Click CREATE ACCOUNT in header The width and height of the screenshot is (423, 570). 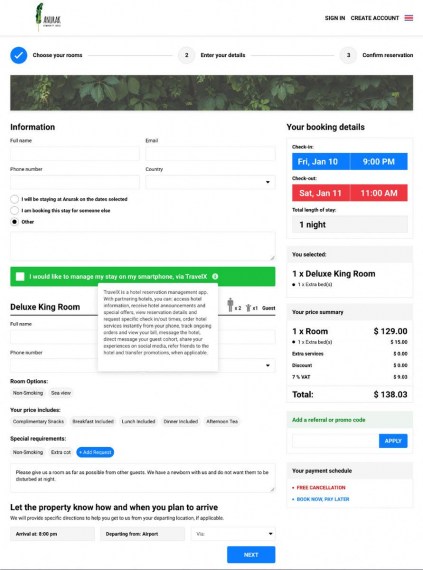pyautogui.click(x=375, y=18)
